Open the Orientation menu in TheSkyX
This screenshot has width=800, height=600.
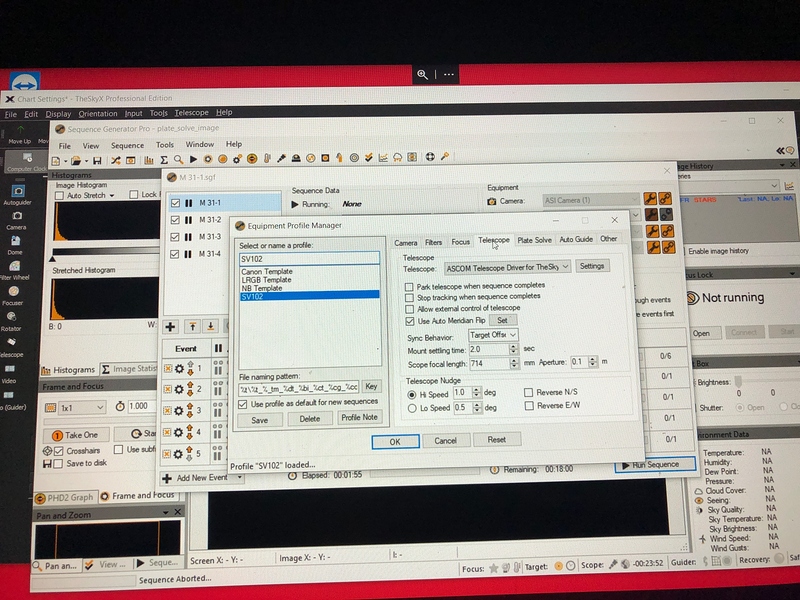coord(97,114)
